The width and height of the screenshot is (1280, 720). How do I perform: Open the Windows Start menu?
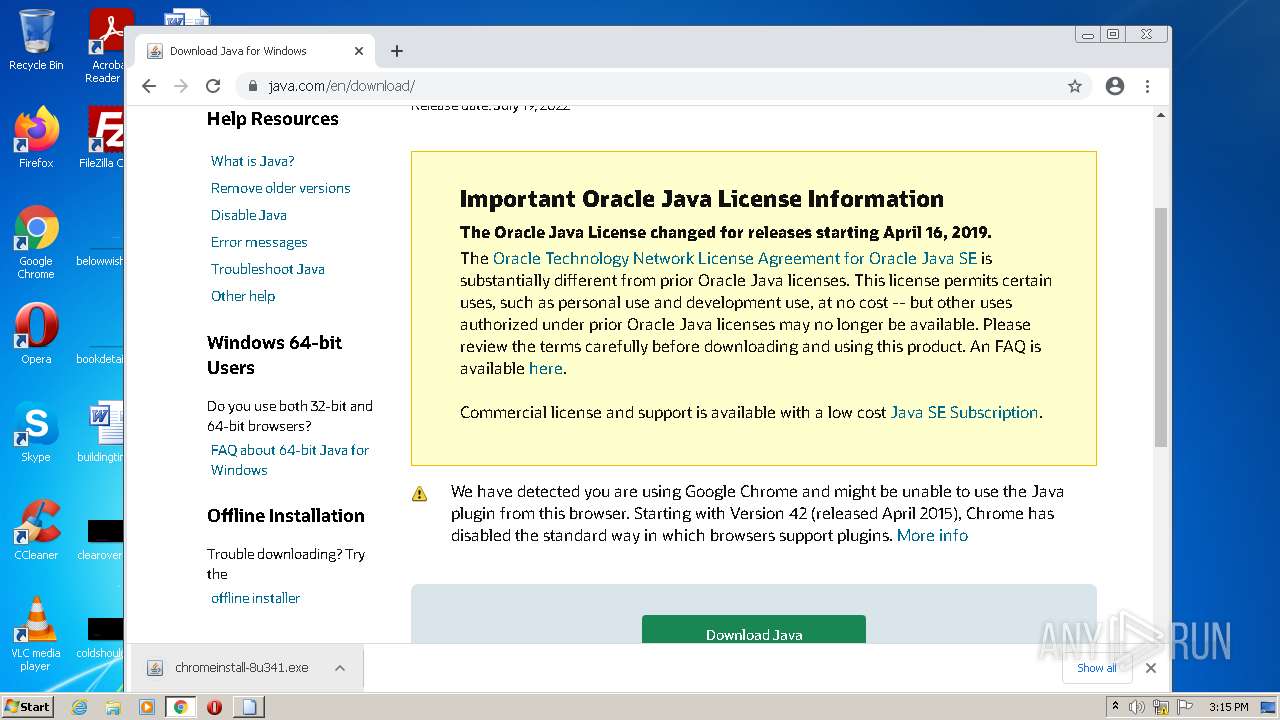(28, 707)
